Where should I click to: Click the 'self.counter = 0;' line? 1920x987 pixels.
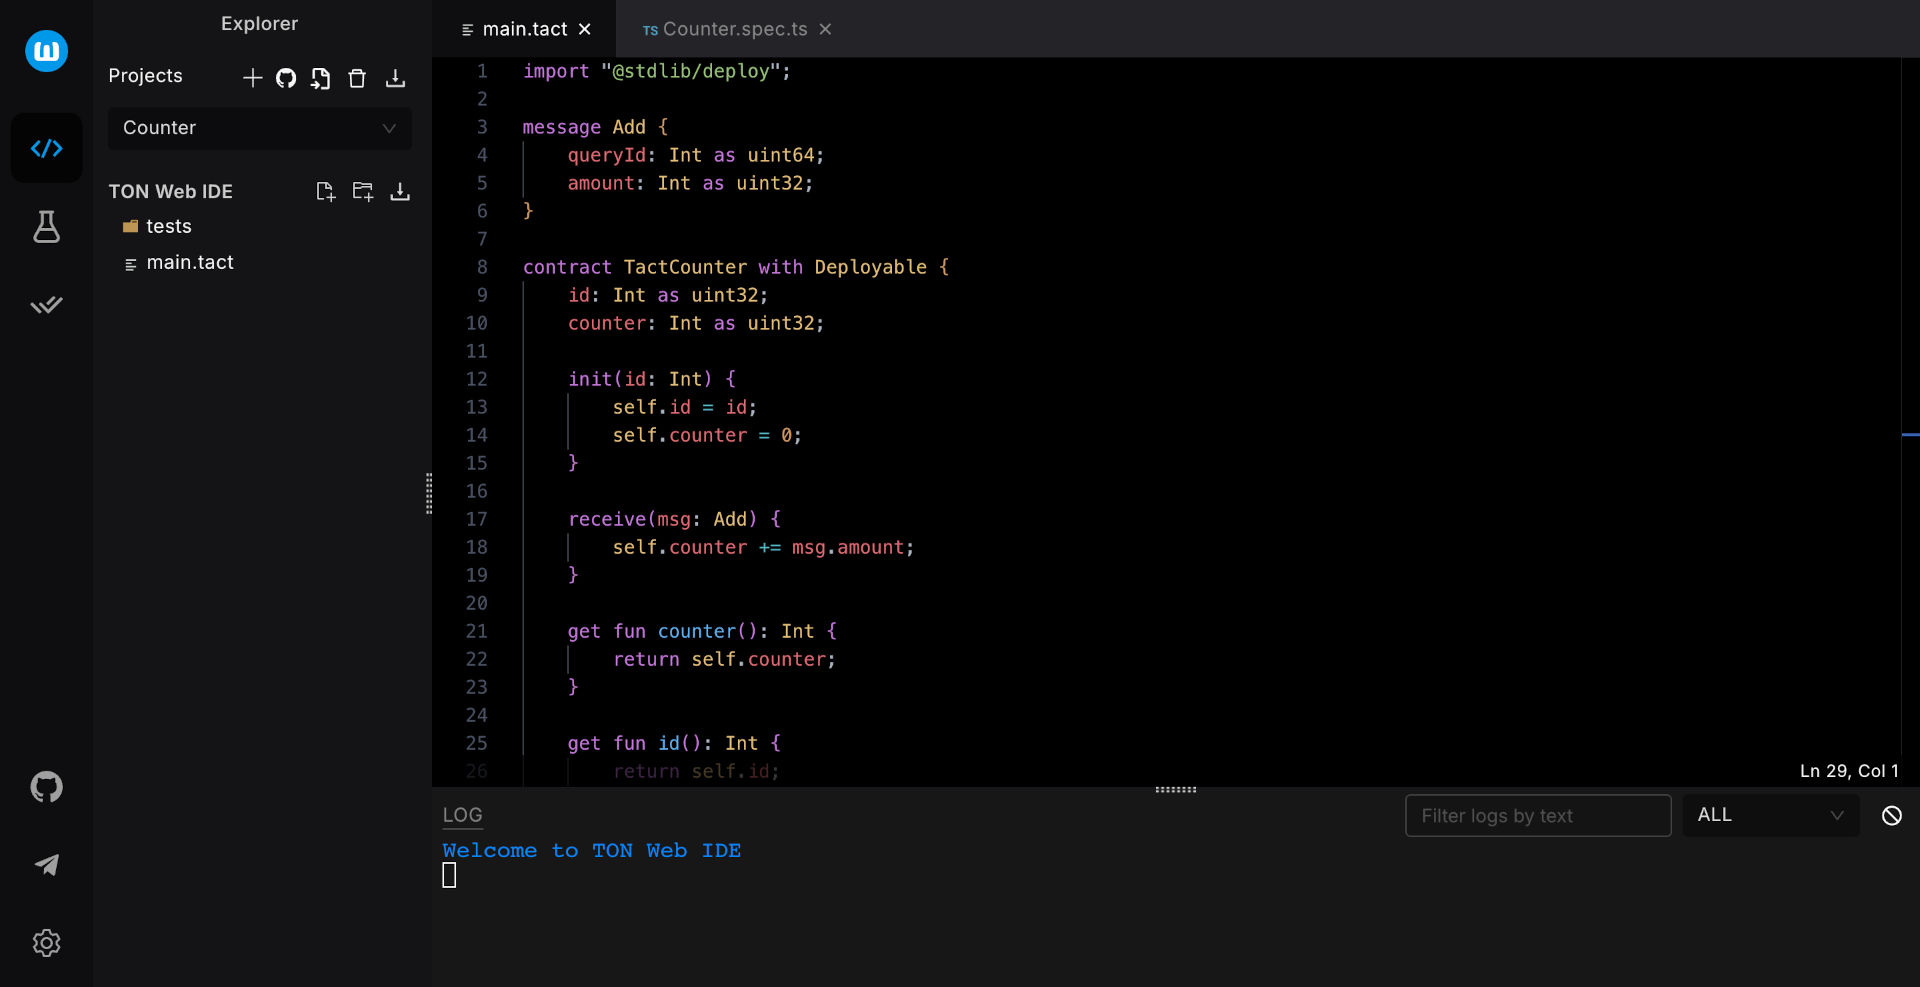707,435
